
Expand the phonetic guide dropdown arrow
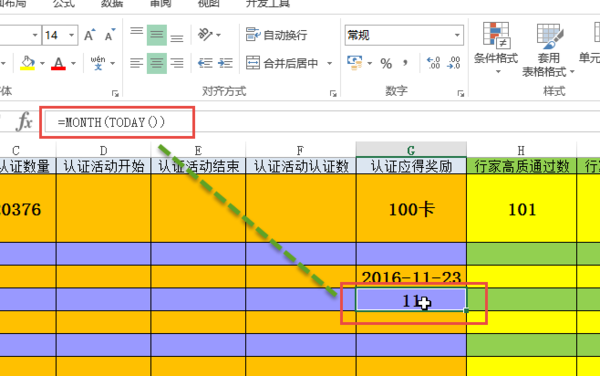[112, 63]
